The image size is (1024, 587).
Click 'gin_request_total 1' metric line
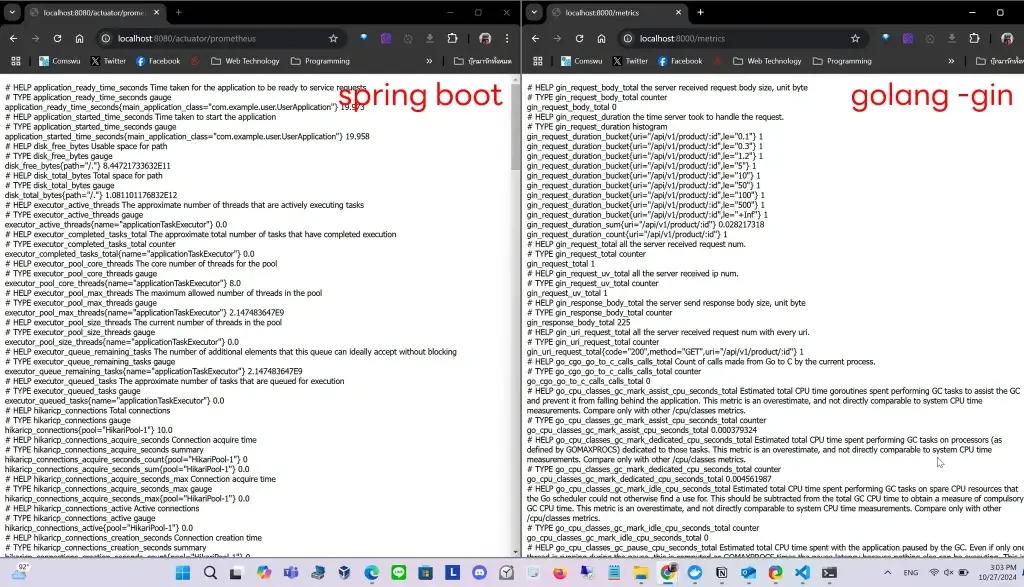pos(561,264)
